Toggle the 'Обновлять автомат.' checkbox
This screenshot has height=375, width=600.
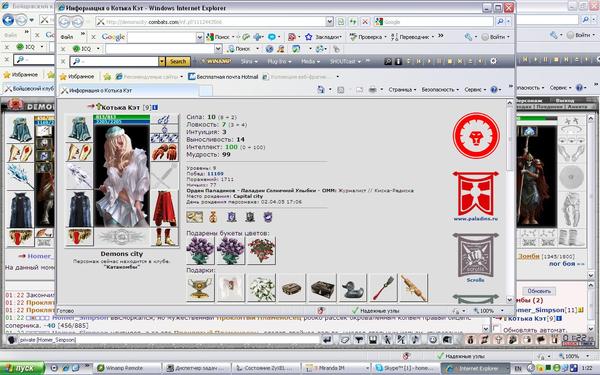pyautogui.click(x=497, y=329)
